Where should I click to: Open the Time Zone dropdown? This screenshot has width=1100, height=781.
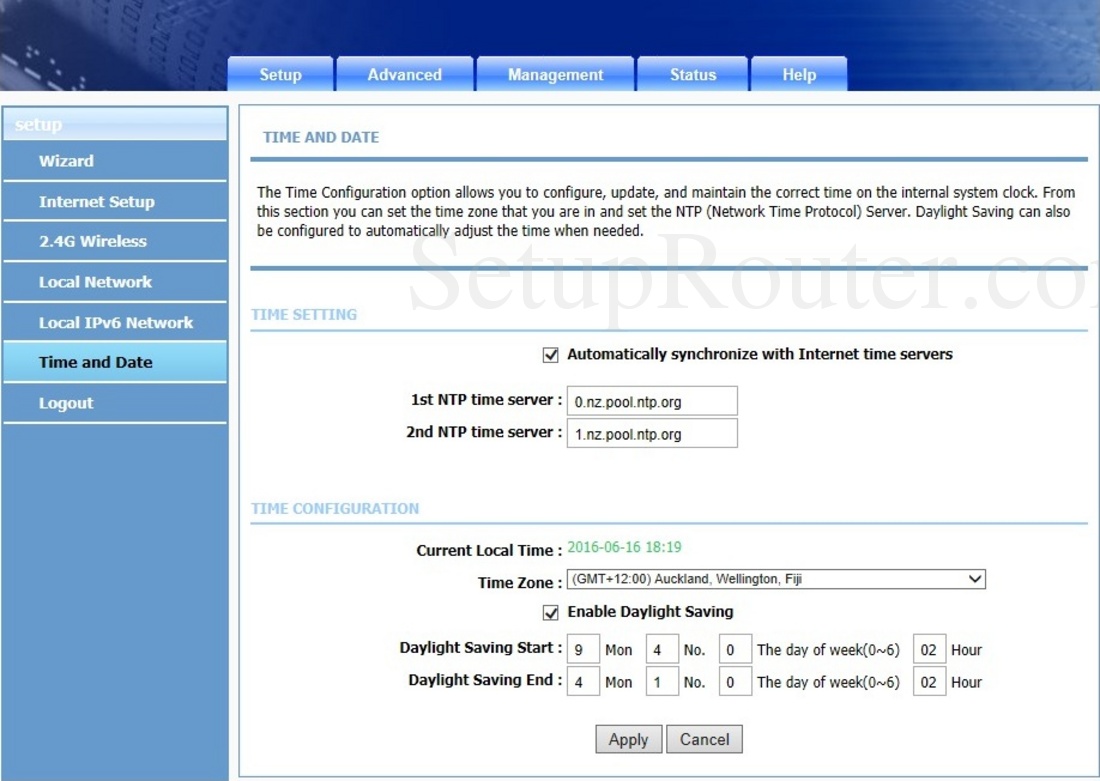point(776,579)
